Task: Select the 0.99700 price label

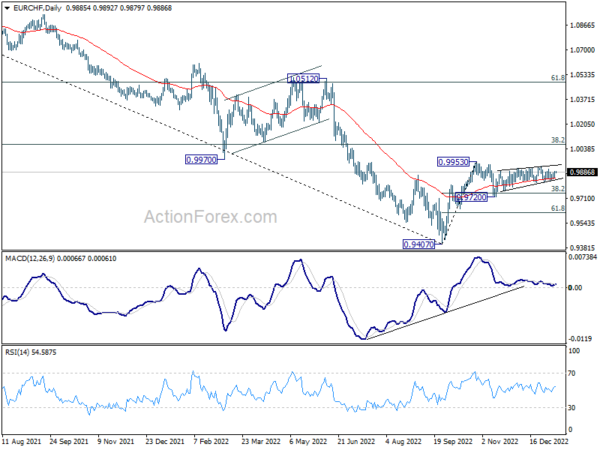Action: tap(201, 160)
